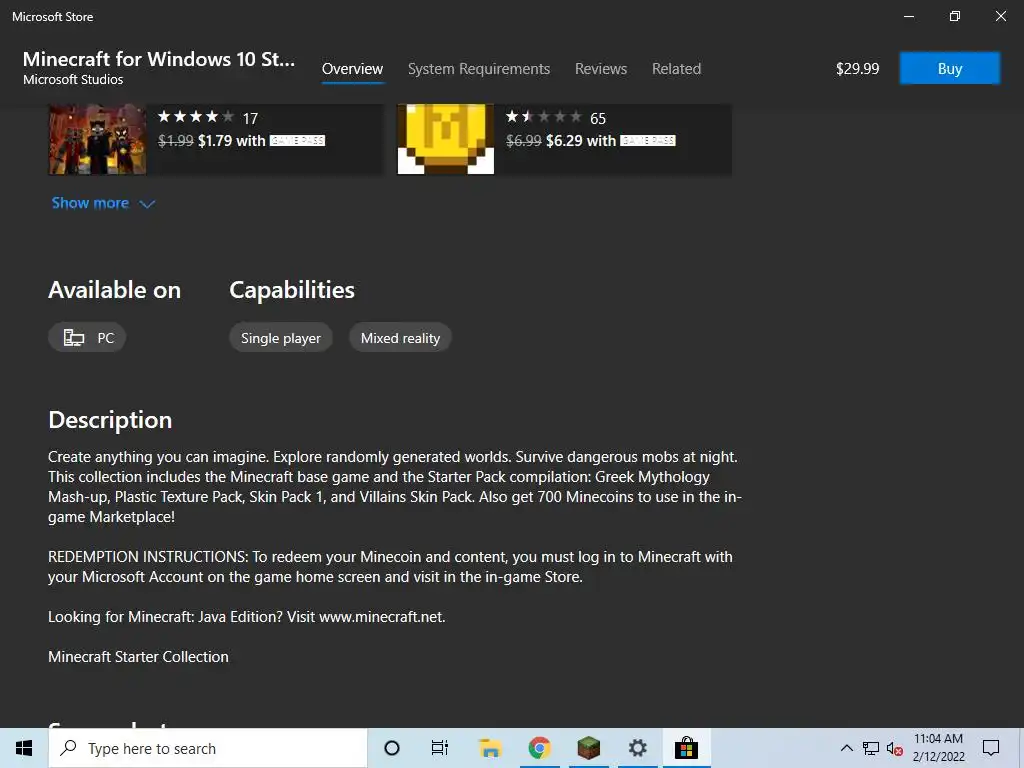
Task: Show hidden system tray icons
Action: pos(846,748)
